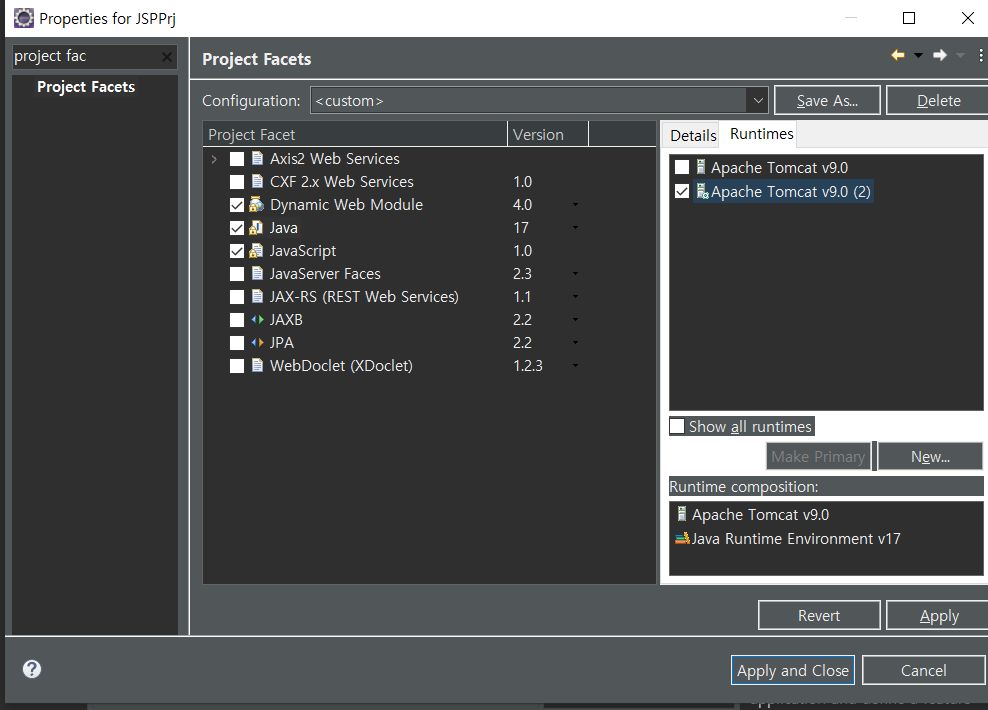Maximize the Properties for JSPPrj window
Screen dimensions: 988x710
909,18
